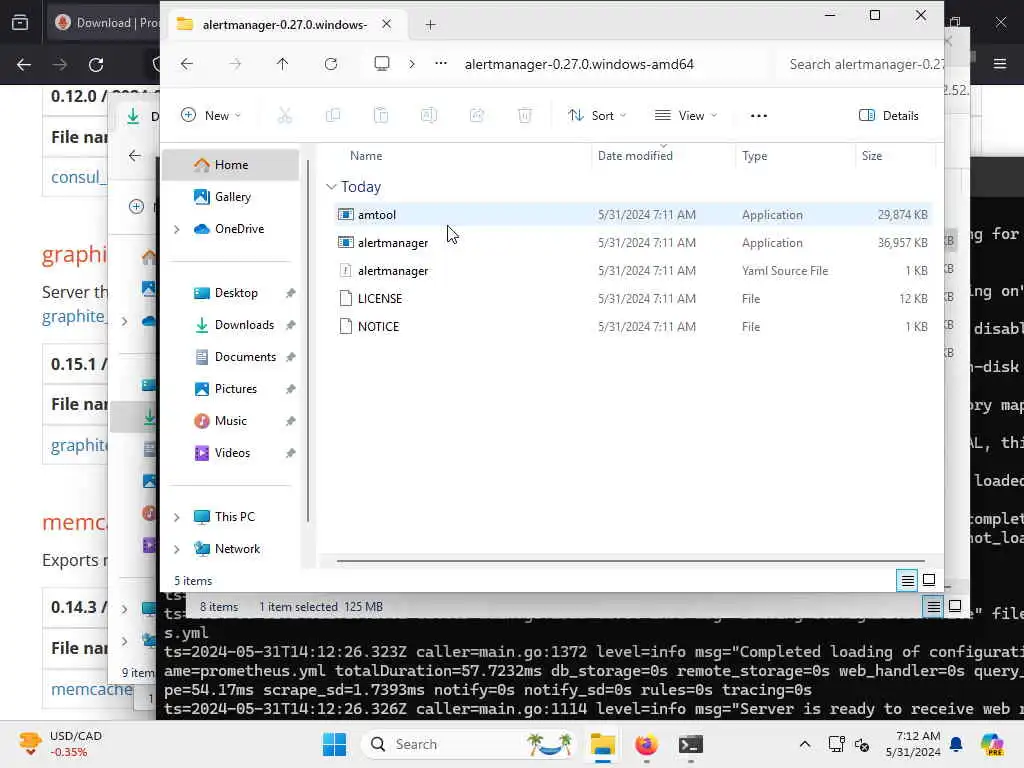Image resolution: width=1024 pixels, height=768 pixels.
Task: Show hidden system tray icons
Action: pos(805,744)
